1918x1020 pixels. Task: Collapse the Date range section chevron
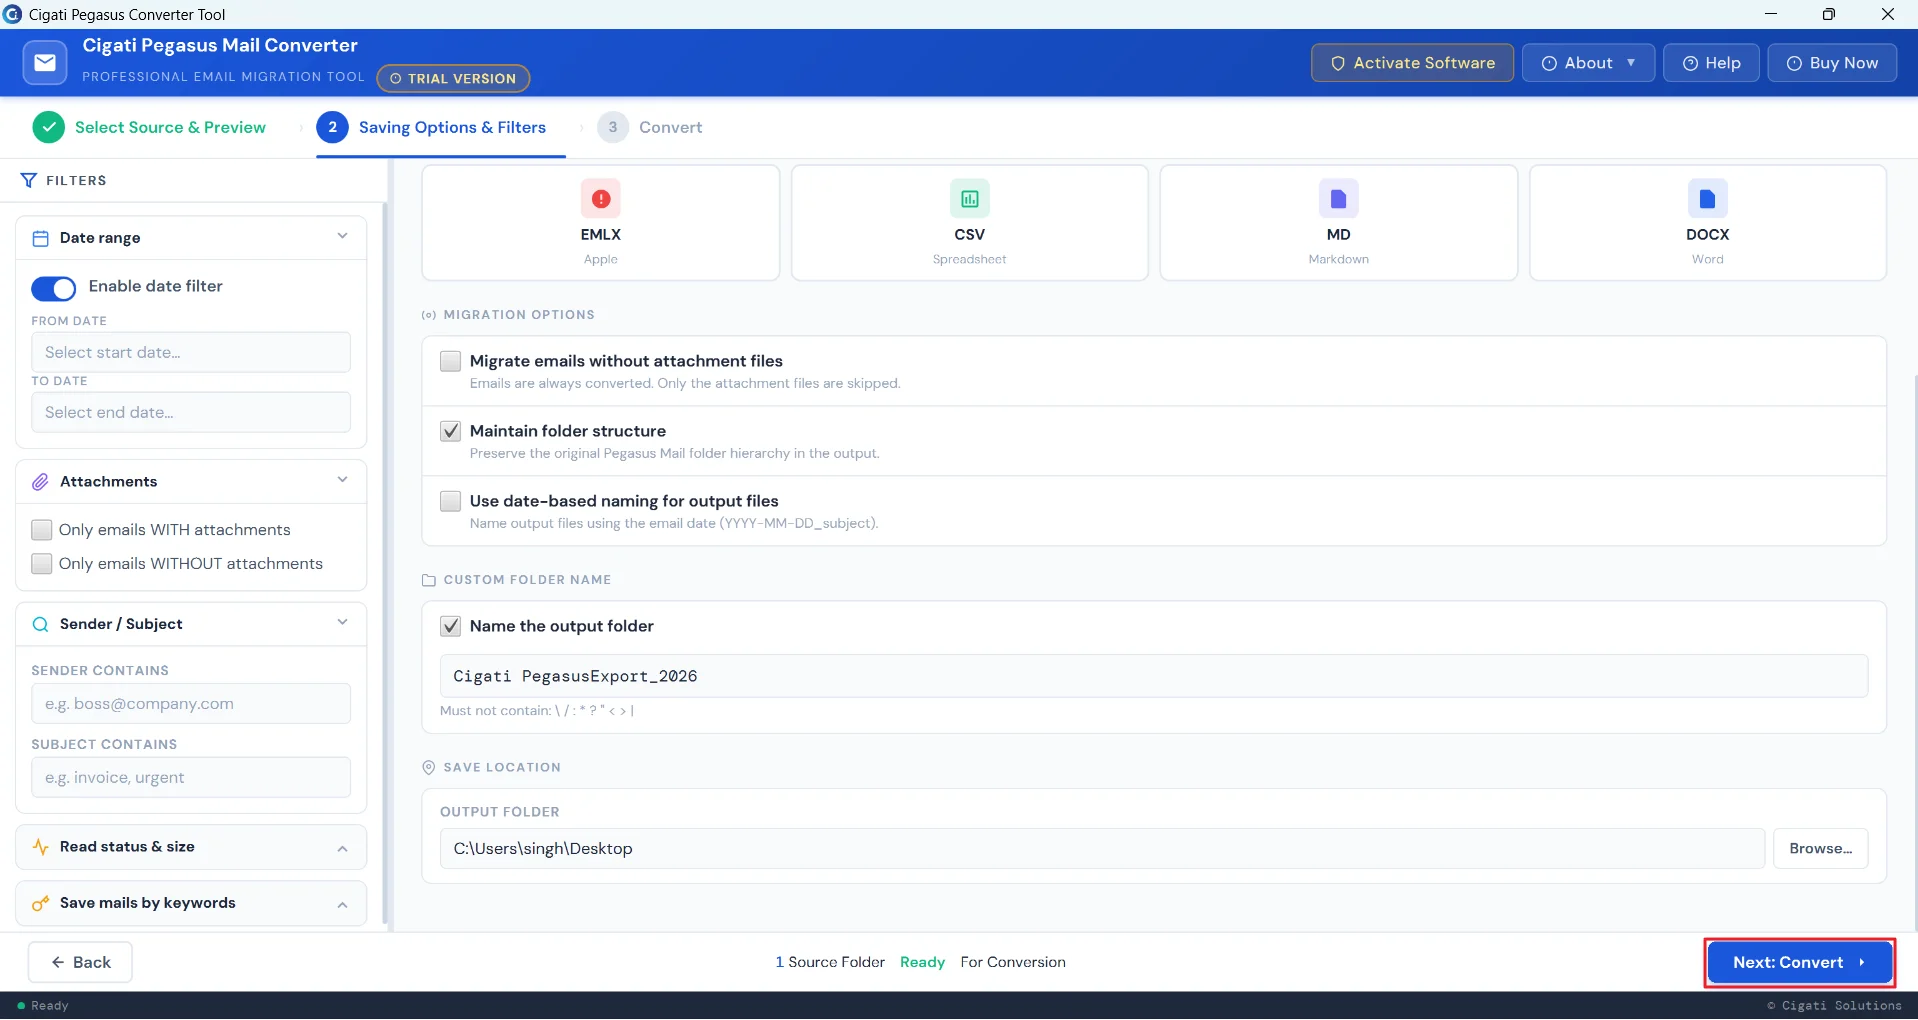click(342, 237)
